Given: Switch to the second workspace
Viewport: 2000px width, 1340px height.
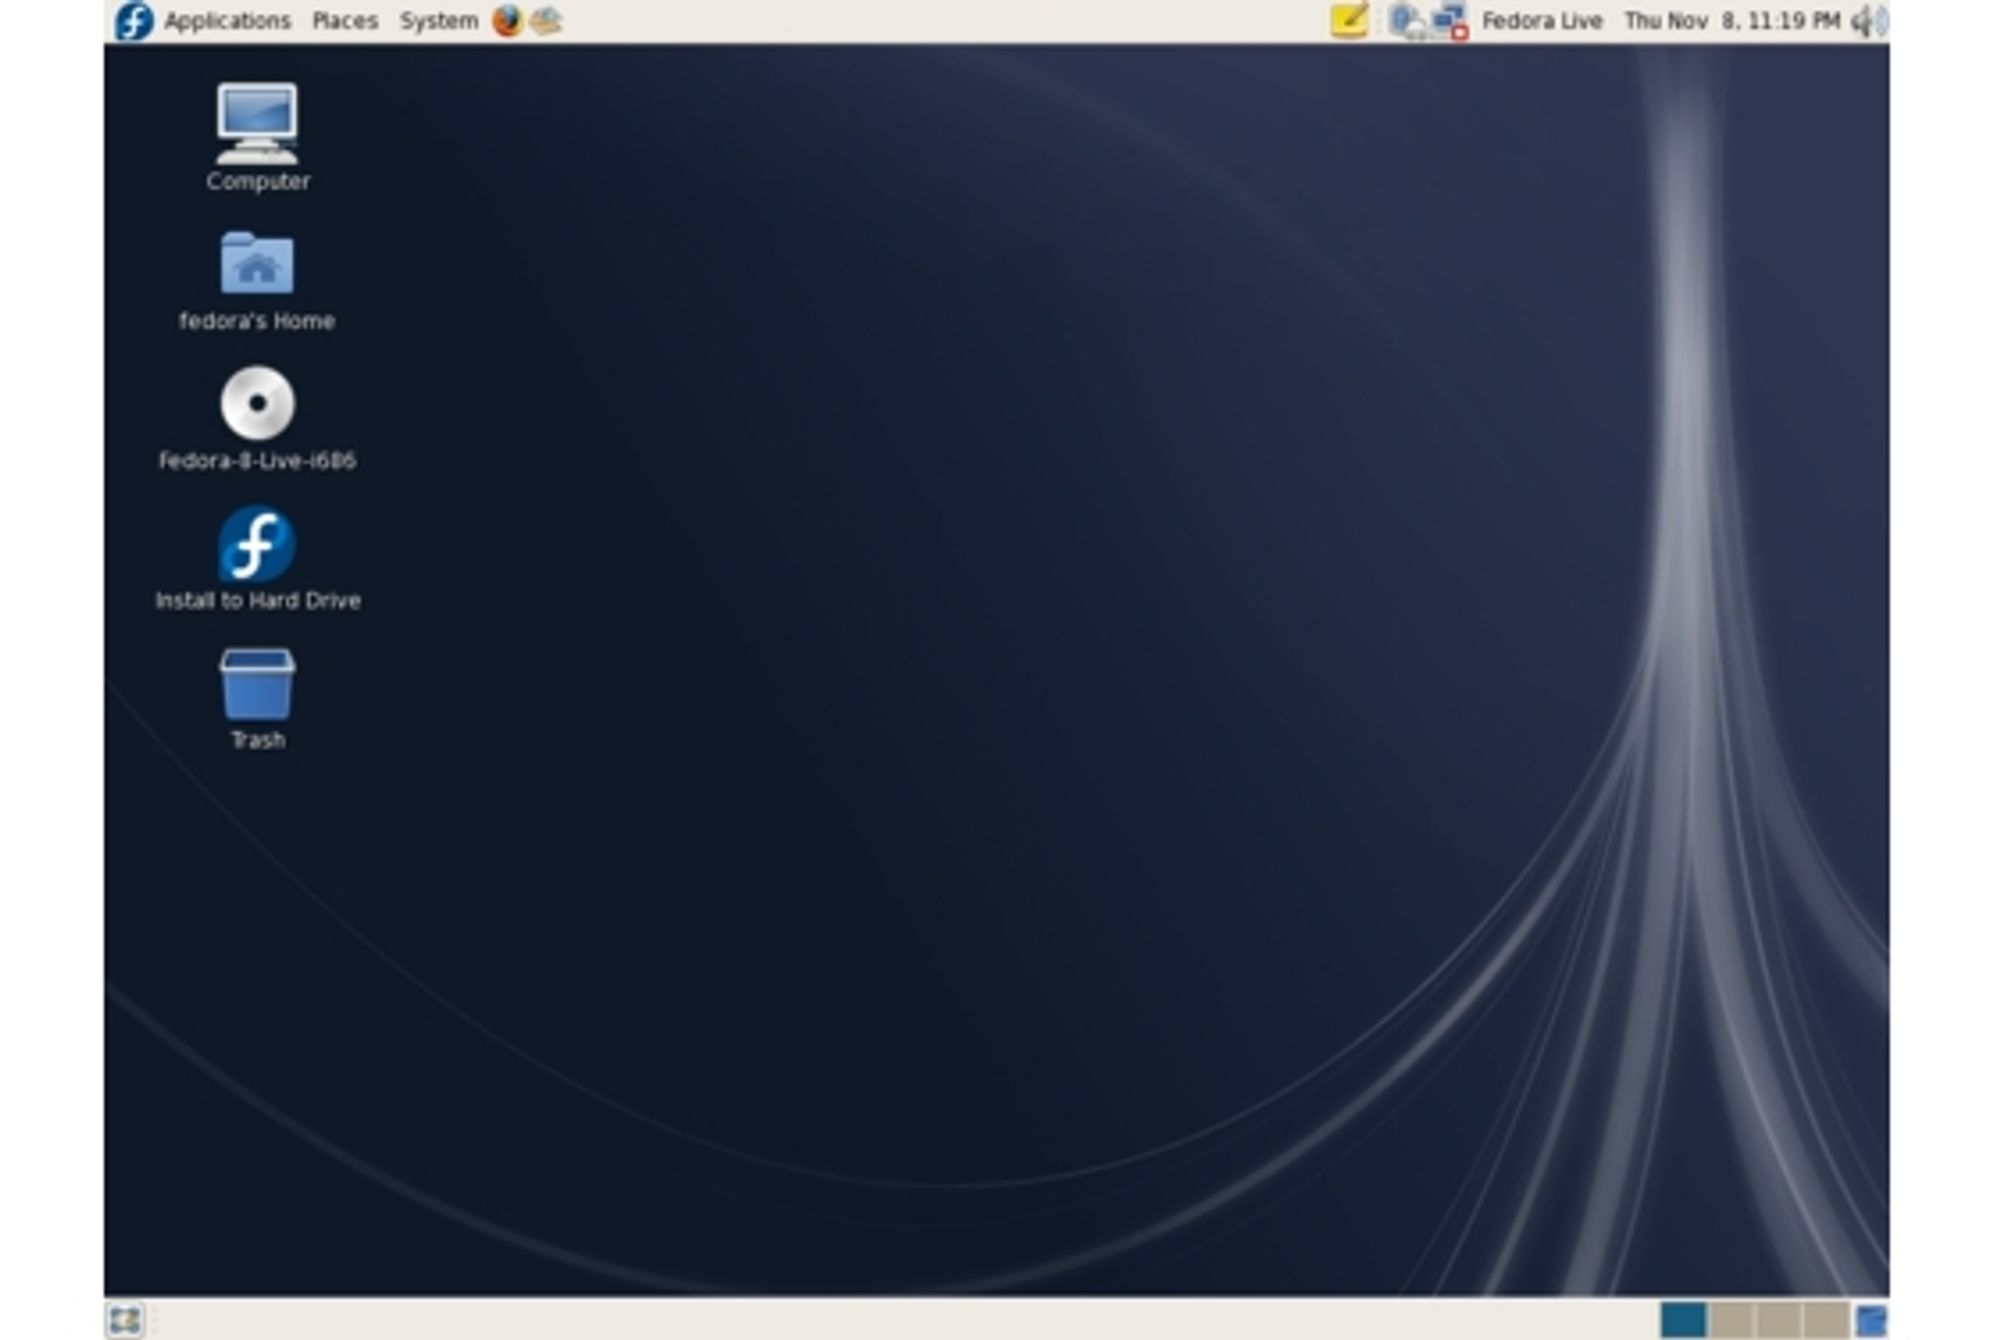Looking at the screenshot, I should (1731, 1320).
